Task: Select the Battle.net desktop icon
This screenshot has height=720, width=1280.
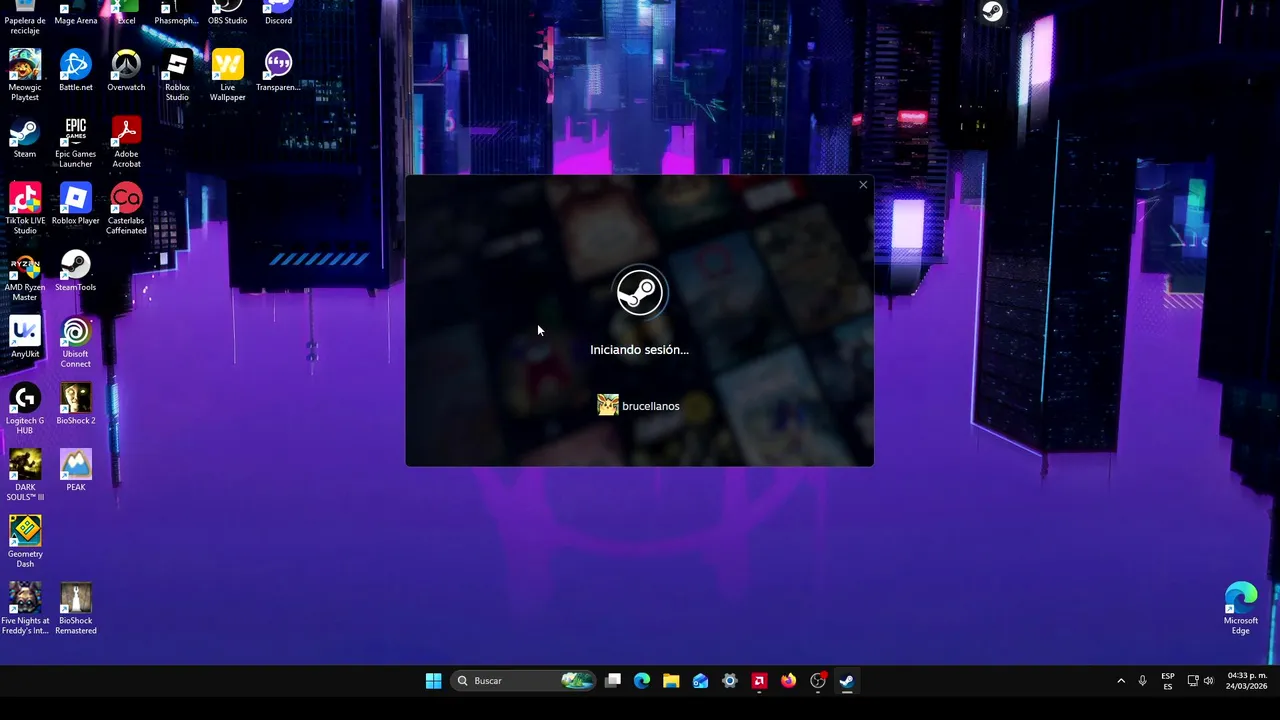Action: click(x=76, y=70)
